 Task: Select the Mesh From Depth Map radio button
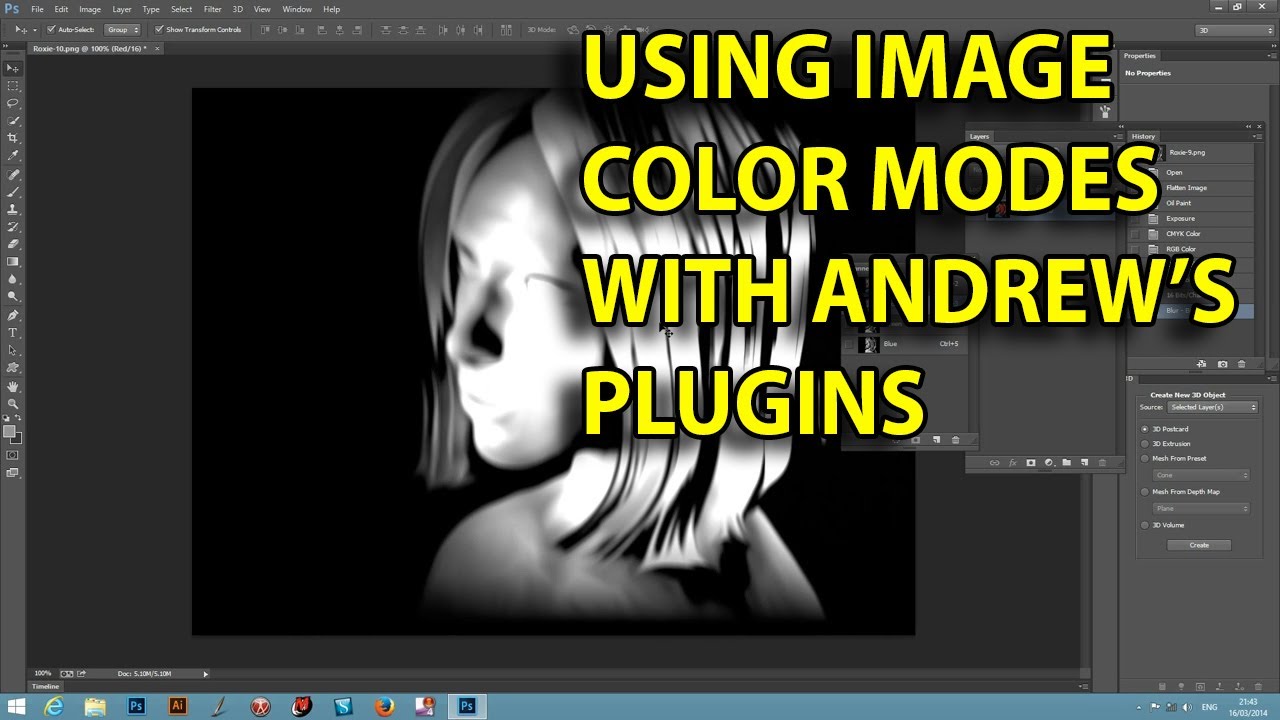click(1145, 492)
